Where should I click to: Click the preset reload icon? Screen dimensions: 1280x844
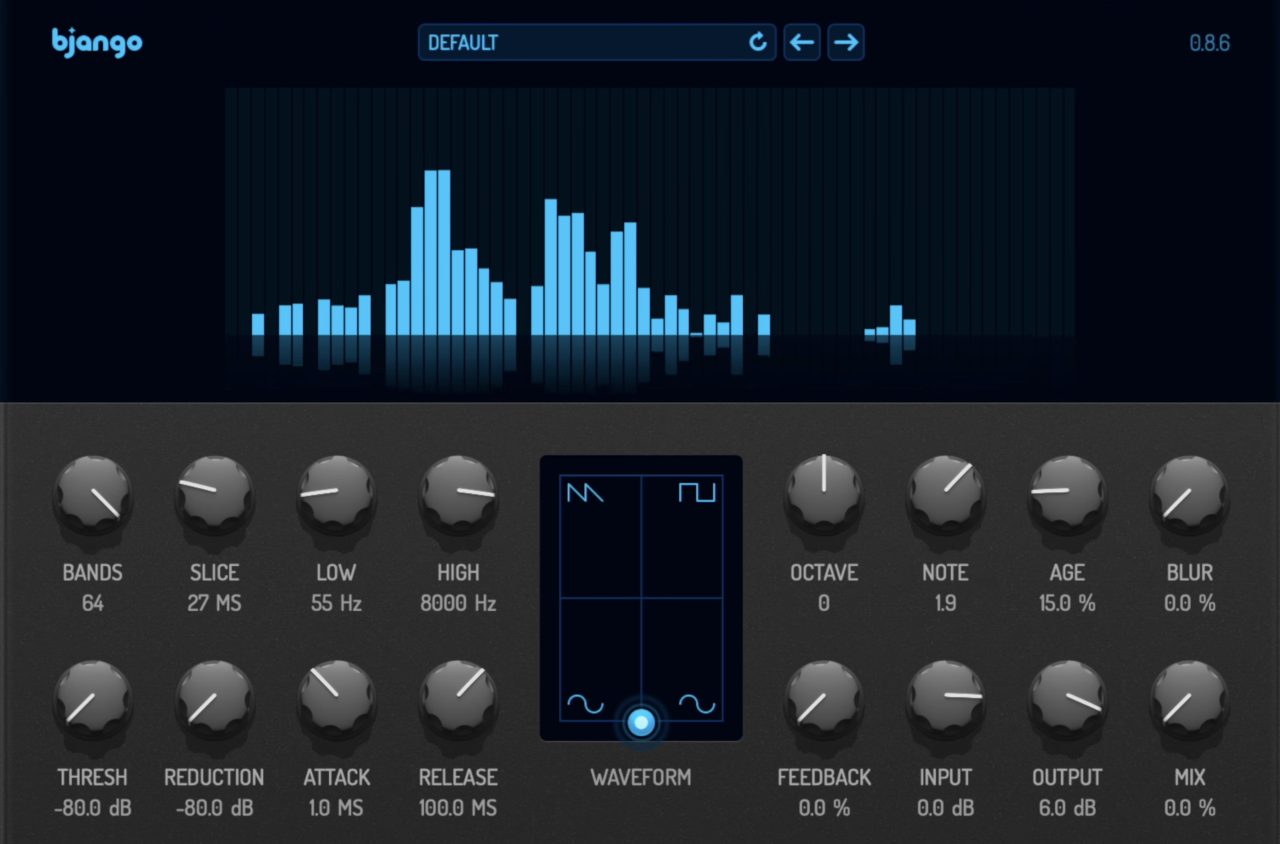click(x=758, y=43)
